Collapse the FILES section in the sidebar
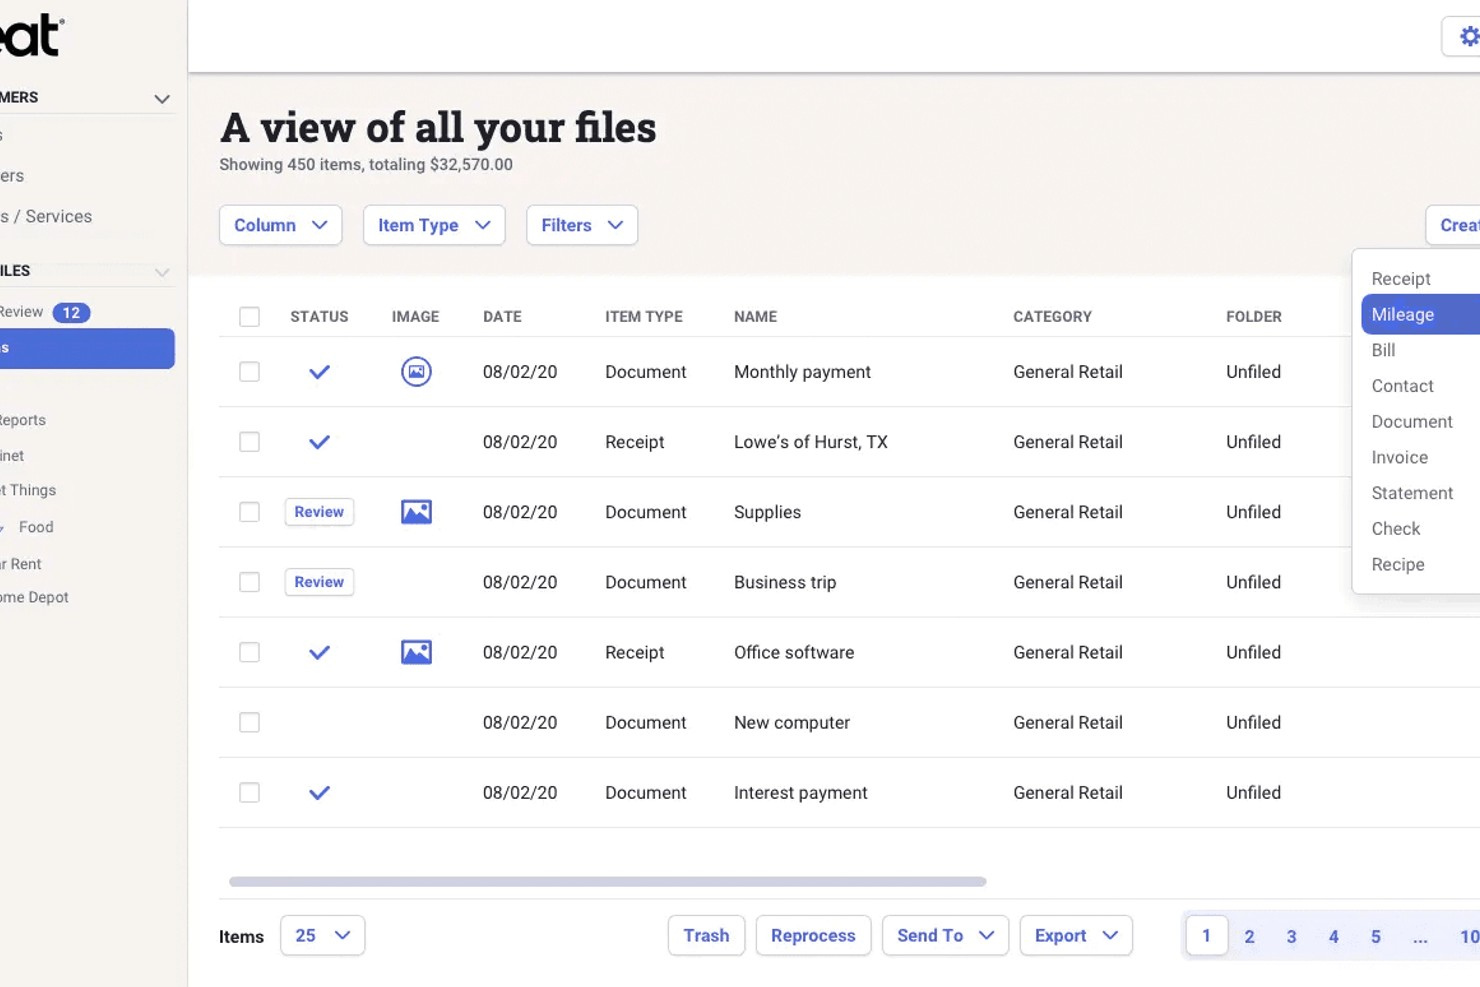Image resolution: width=1480 pixels, height=987 pixels. click(161, 271)
